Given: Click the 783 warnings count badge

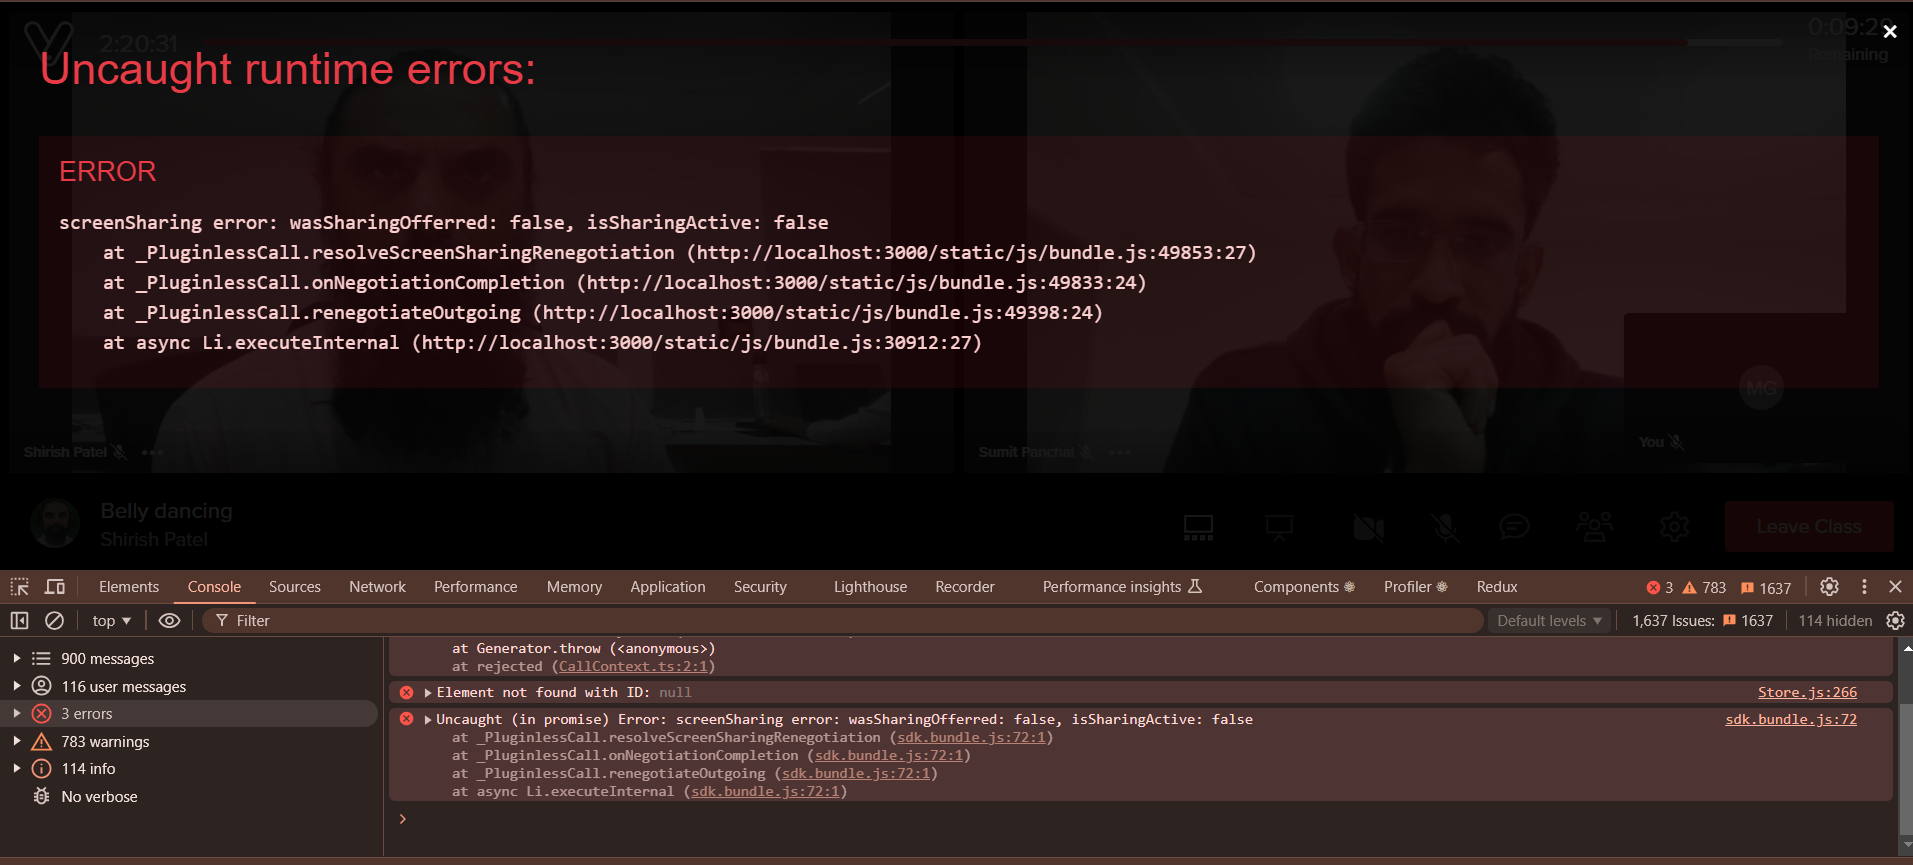Looking at the screenshot, I should click(1705, 588).
